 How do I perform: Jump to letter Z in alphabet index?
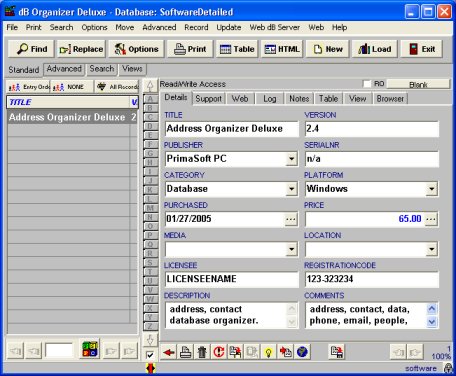click(150, 326)
